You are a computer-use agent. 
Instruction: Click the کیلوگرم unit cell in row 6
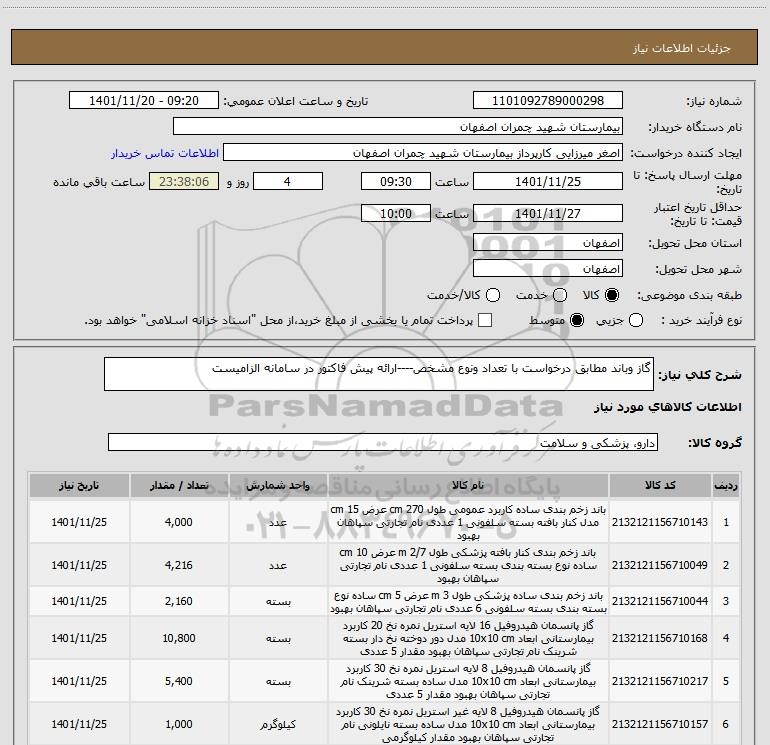coord(278,724)
